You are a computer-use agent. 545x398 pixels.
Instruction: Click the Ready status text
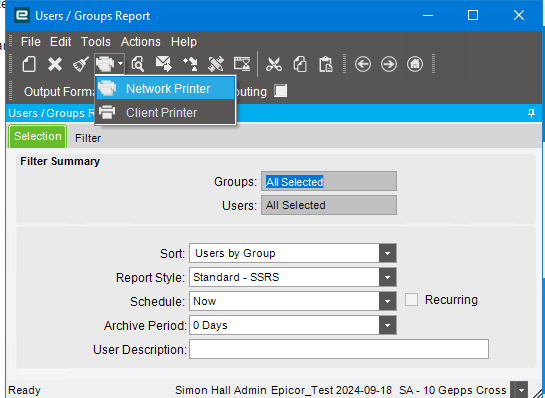pos(24,390)
